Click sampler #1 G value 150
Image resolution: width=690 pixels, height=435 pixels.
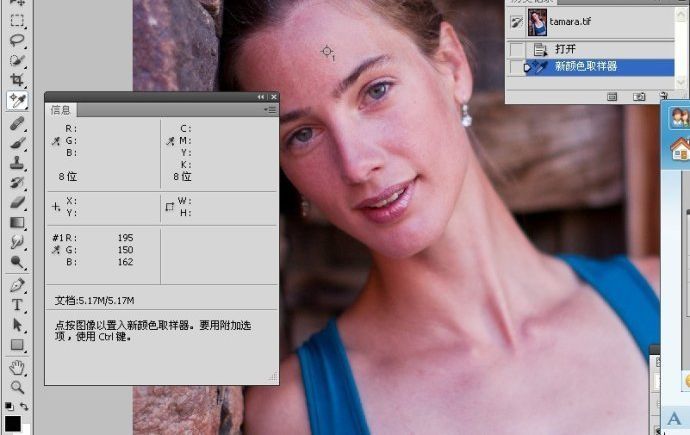pos(125,250)
